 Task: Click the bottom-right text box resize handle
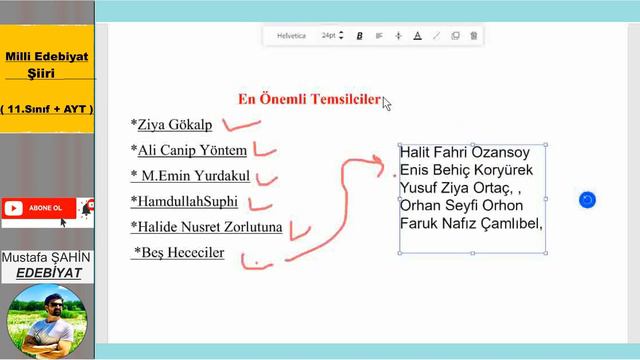[x=546, y=253]
